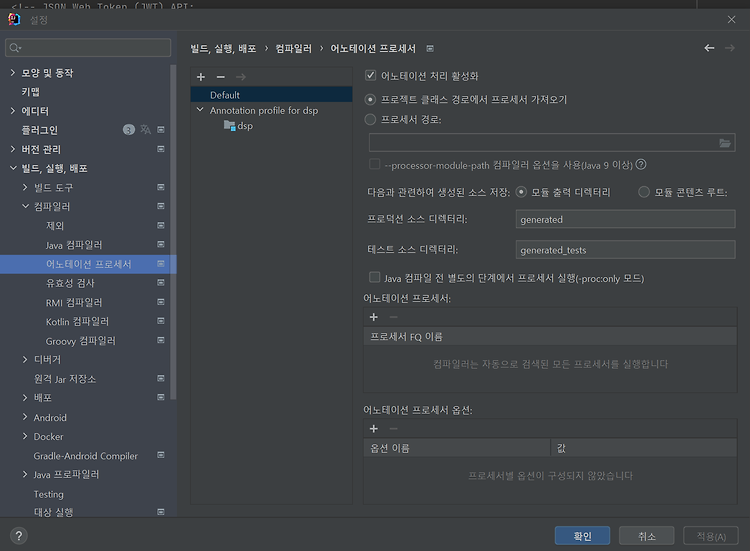Viewport: 750px width, 551px height.
Task: Remove annotation processor with minus icon
Action: [393, 317]
